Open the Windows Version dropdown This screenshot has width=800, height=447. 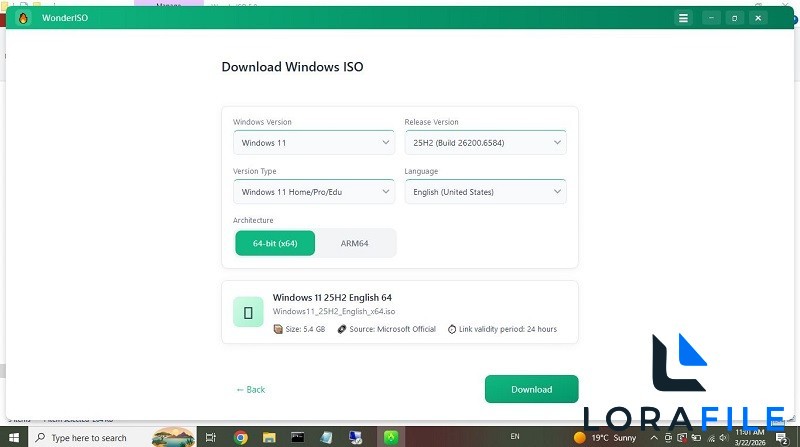(314, 142)
